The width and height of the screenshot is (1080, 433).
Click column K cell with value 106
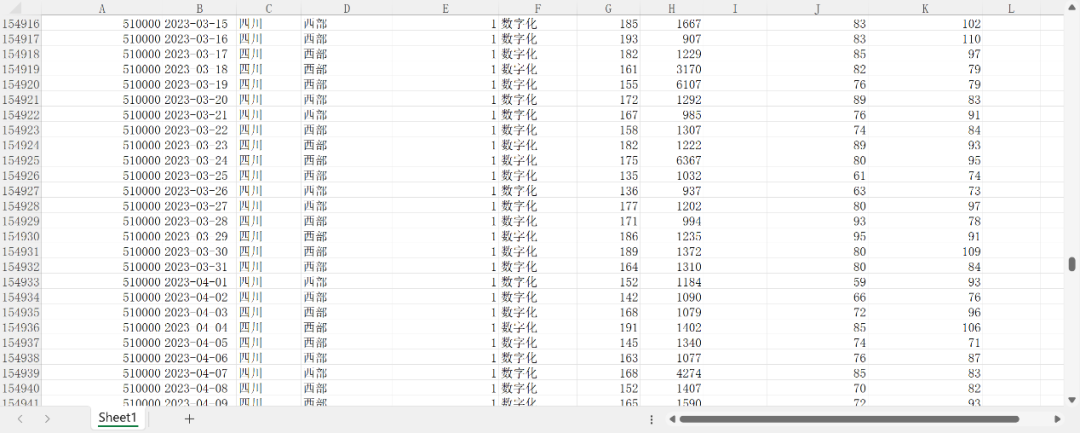(926, 327)
